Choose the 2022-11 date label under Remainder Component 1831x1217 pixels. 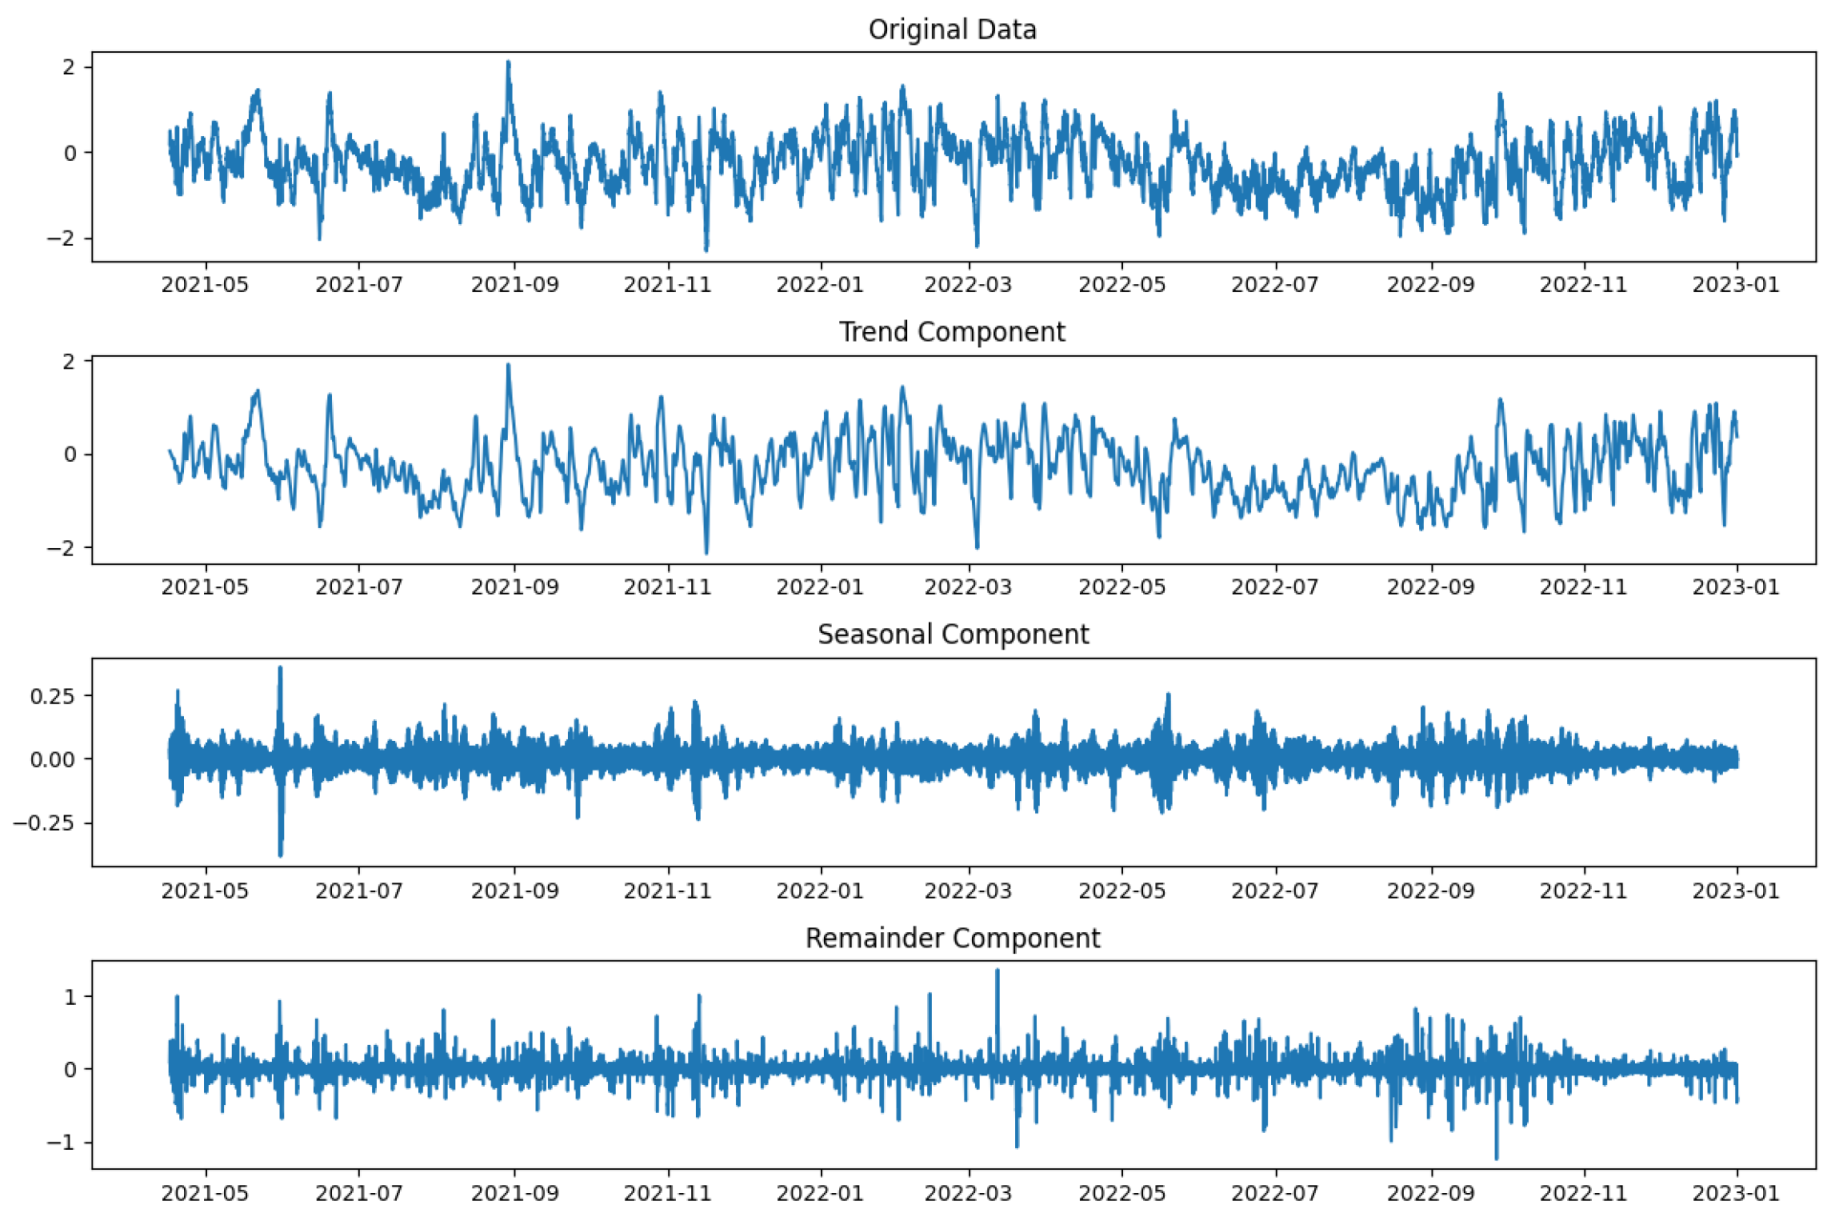(x=1584, y=1193)
